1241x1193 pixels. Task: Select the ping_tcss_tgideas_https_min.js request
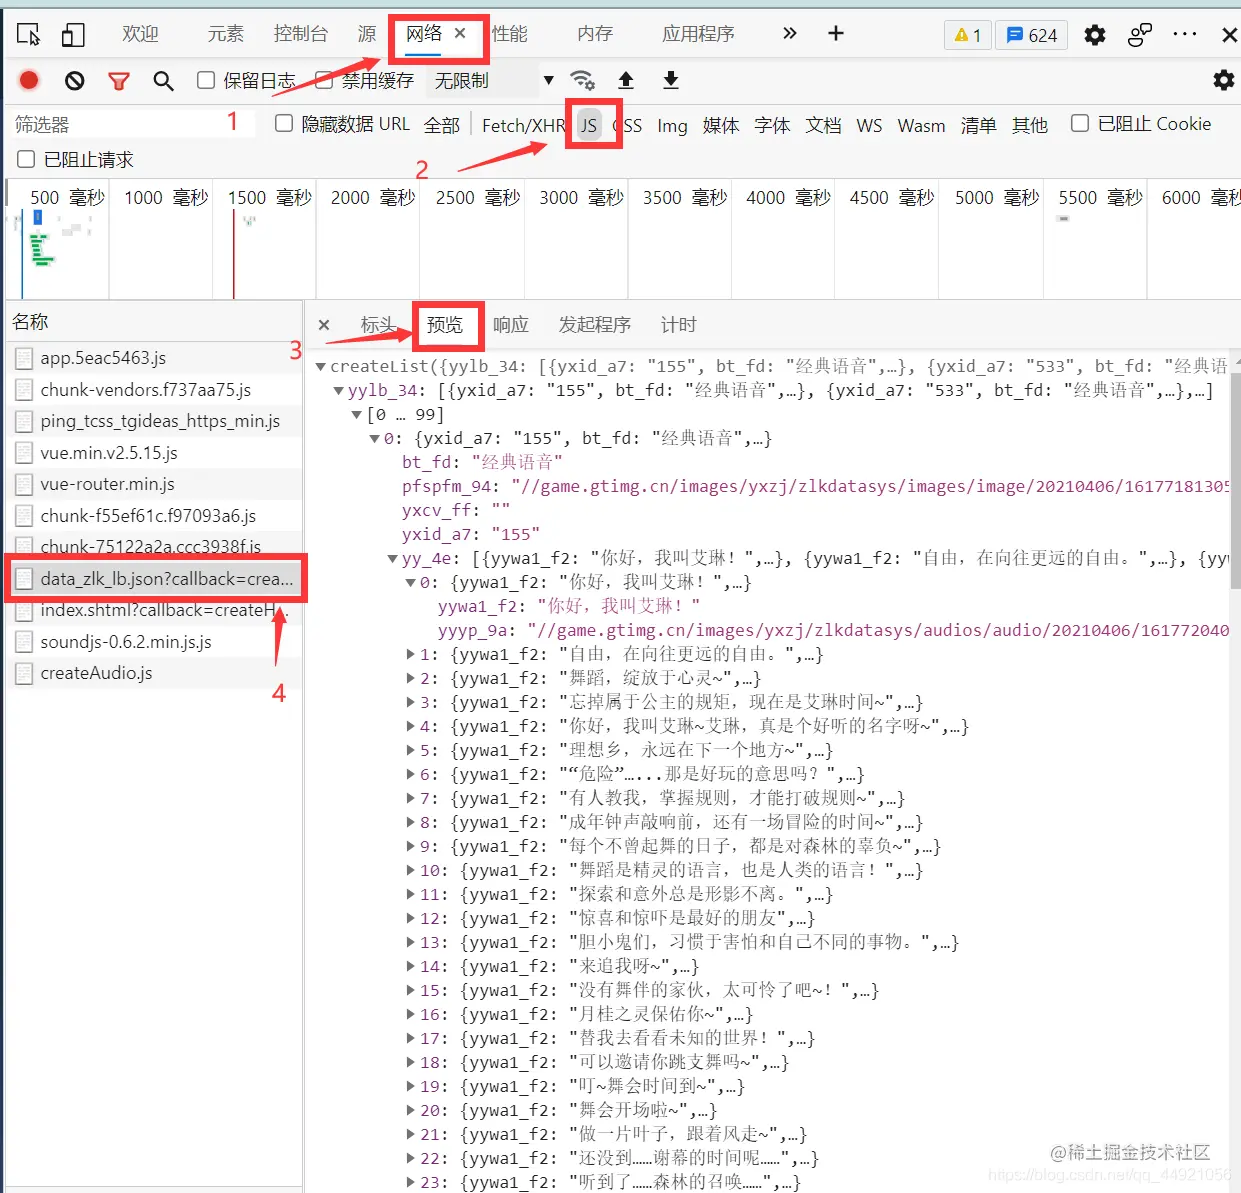click(156, 421)
